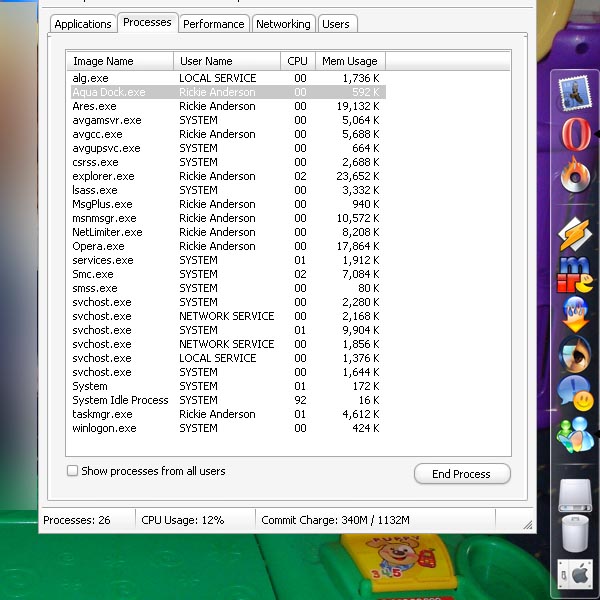Select svchost.exe using 9,904 K

[x=228, y=330]
